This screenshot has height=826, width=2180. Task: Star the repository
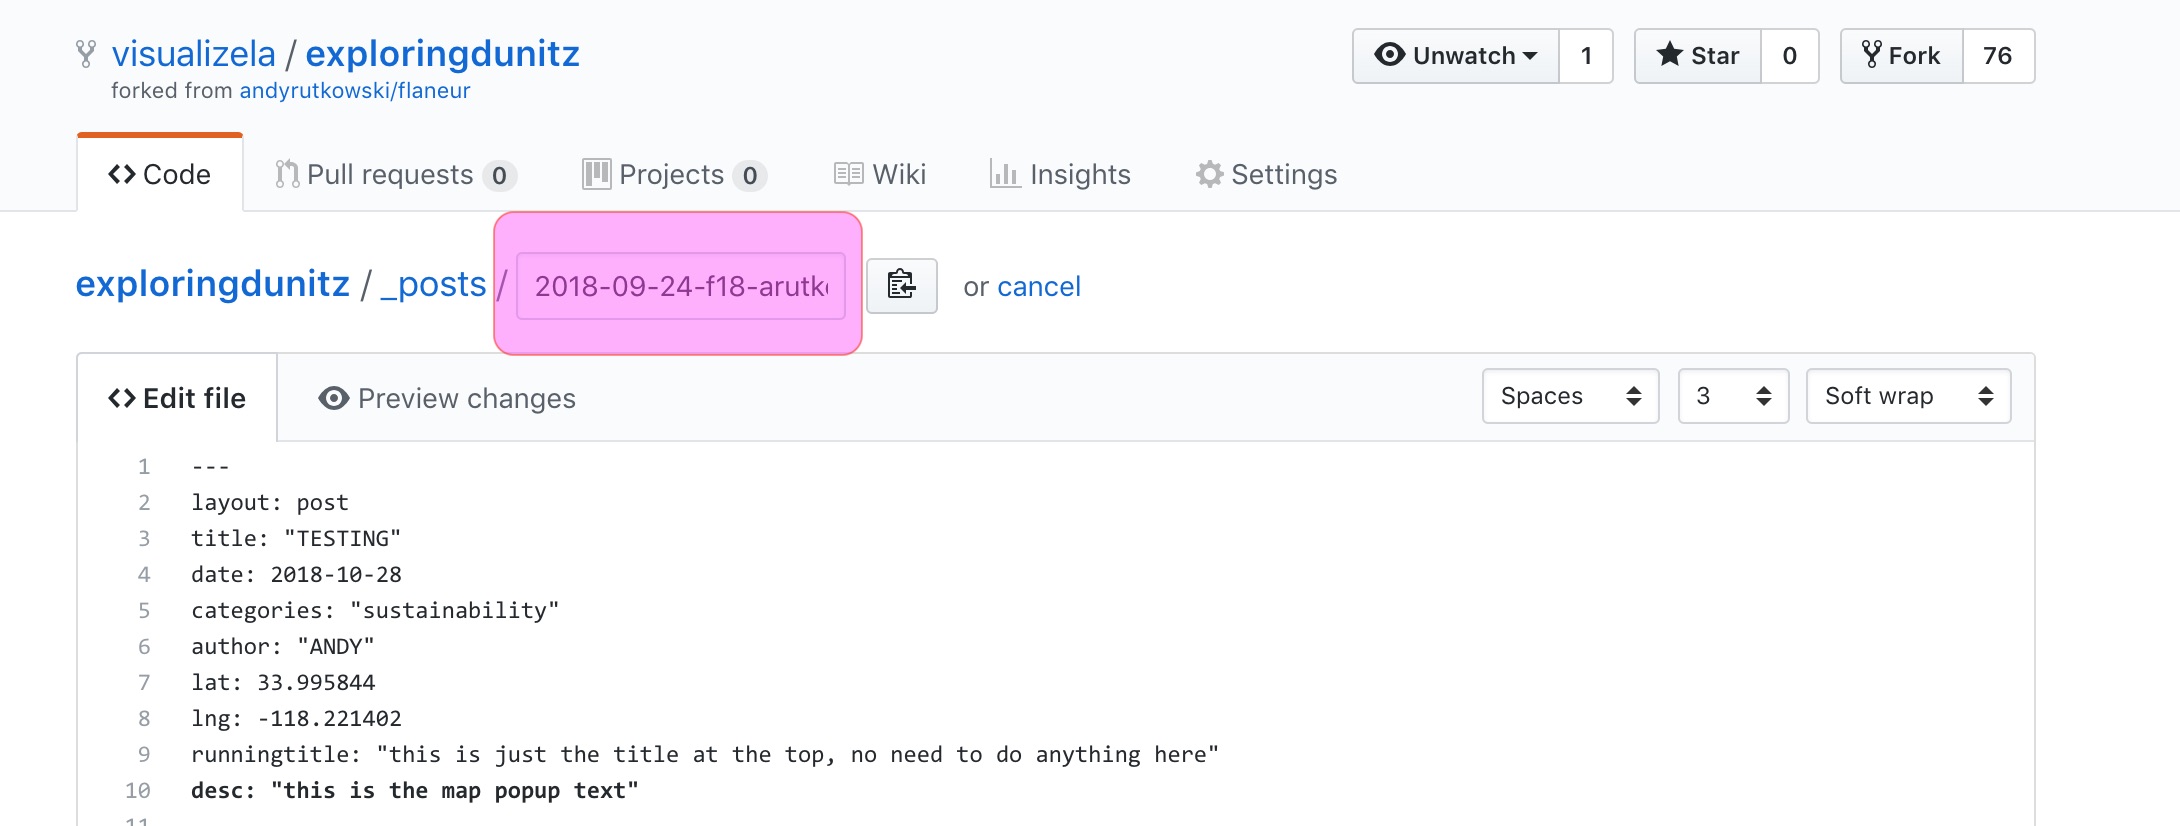pos(1698,56)
